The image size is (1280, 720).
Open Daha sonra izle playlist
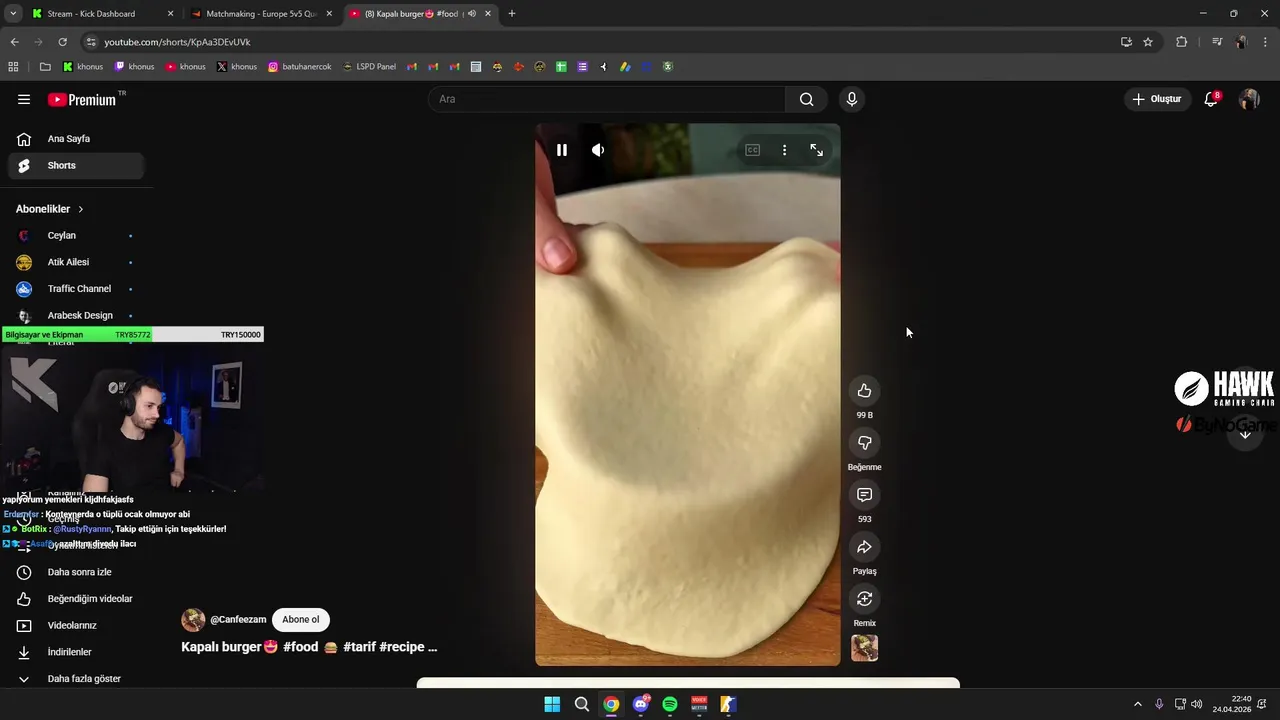76,572
